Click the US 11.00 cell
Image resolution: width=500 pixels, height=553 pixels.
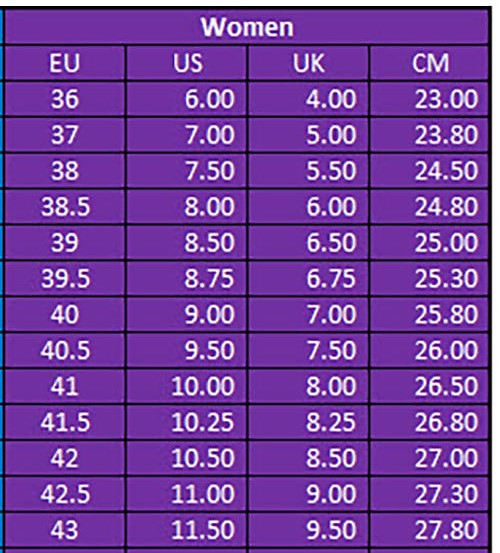[186, 493]
